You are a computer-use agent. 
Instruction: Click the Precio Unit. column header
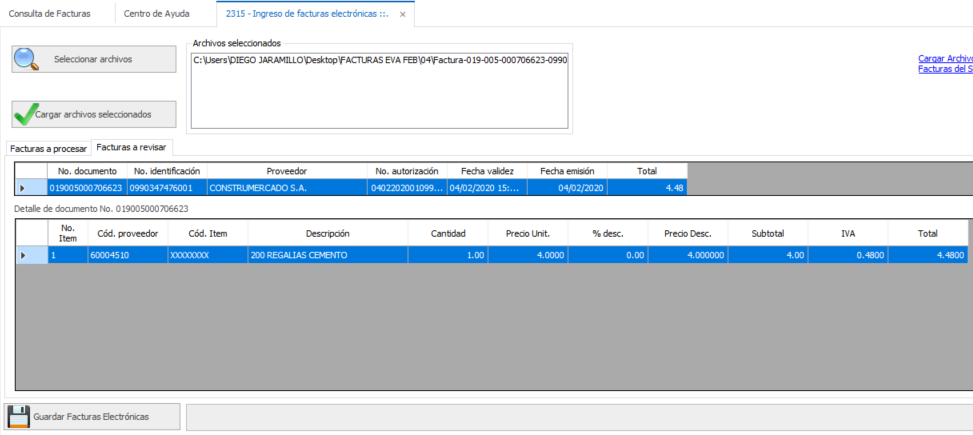[x=528, y=233]
